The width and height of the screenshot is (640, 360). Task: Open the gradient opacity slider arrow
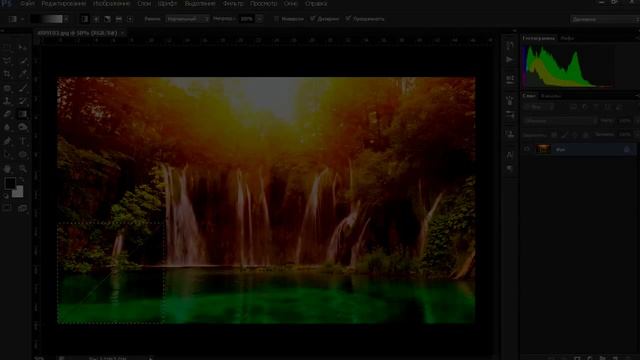[259, 19]
